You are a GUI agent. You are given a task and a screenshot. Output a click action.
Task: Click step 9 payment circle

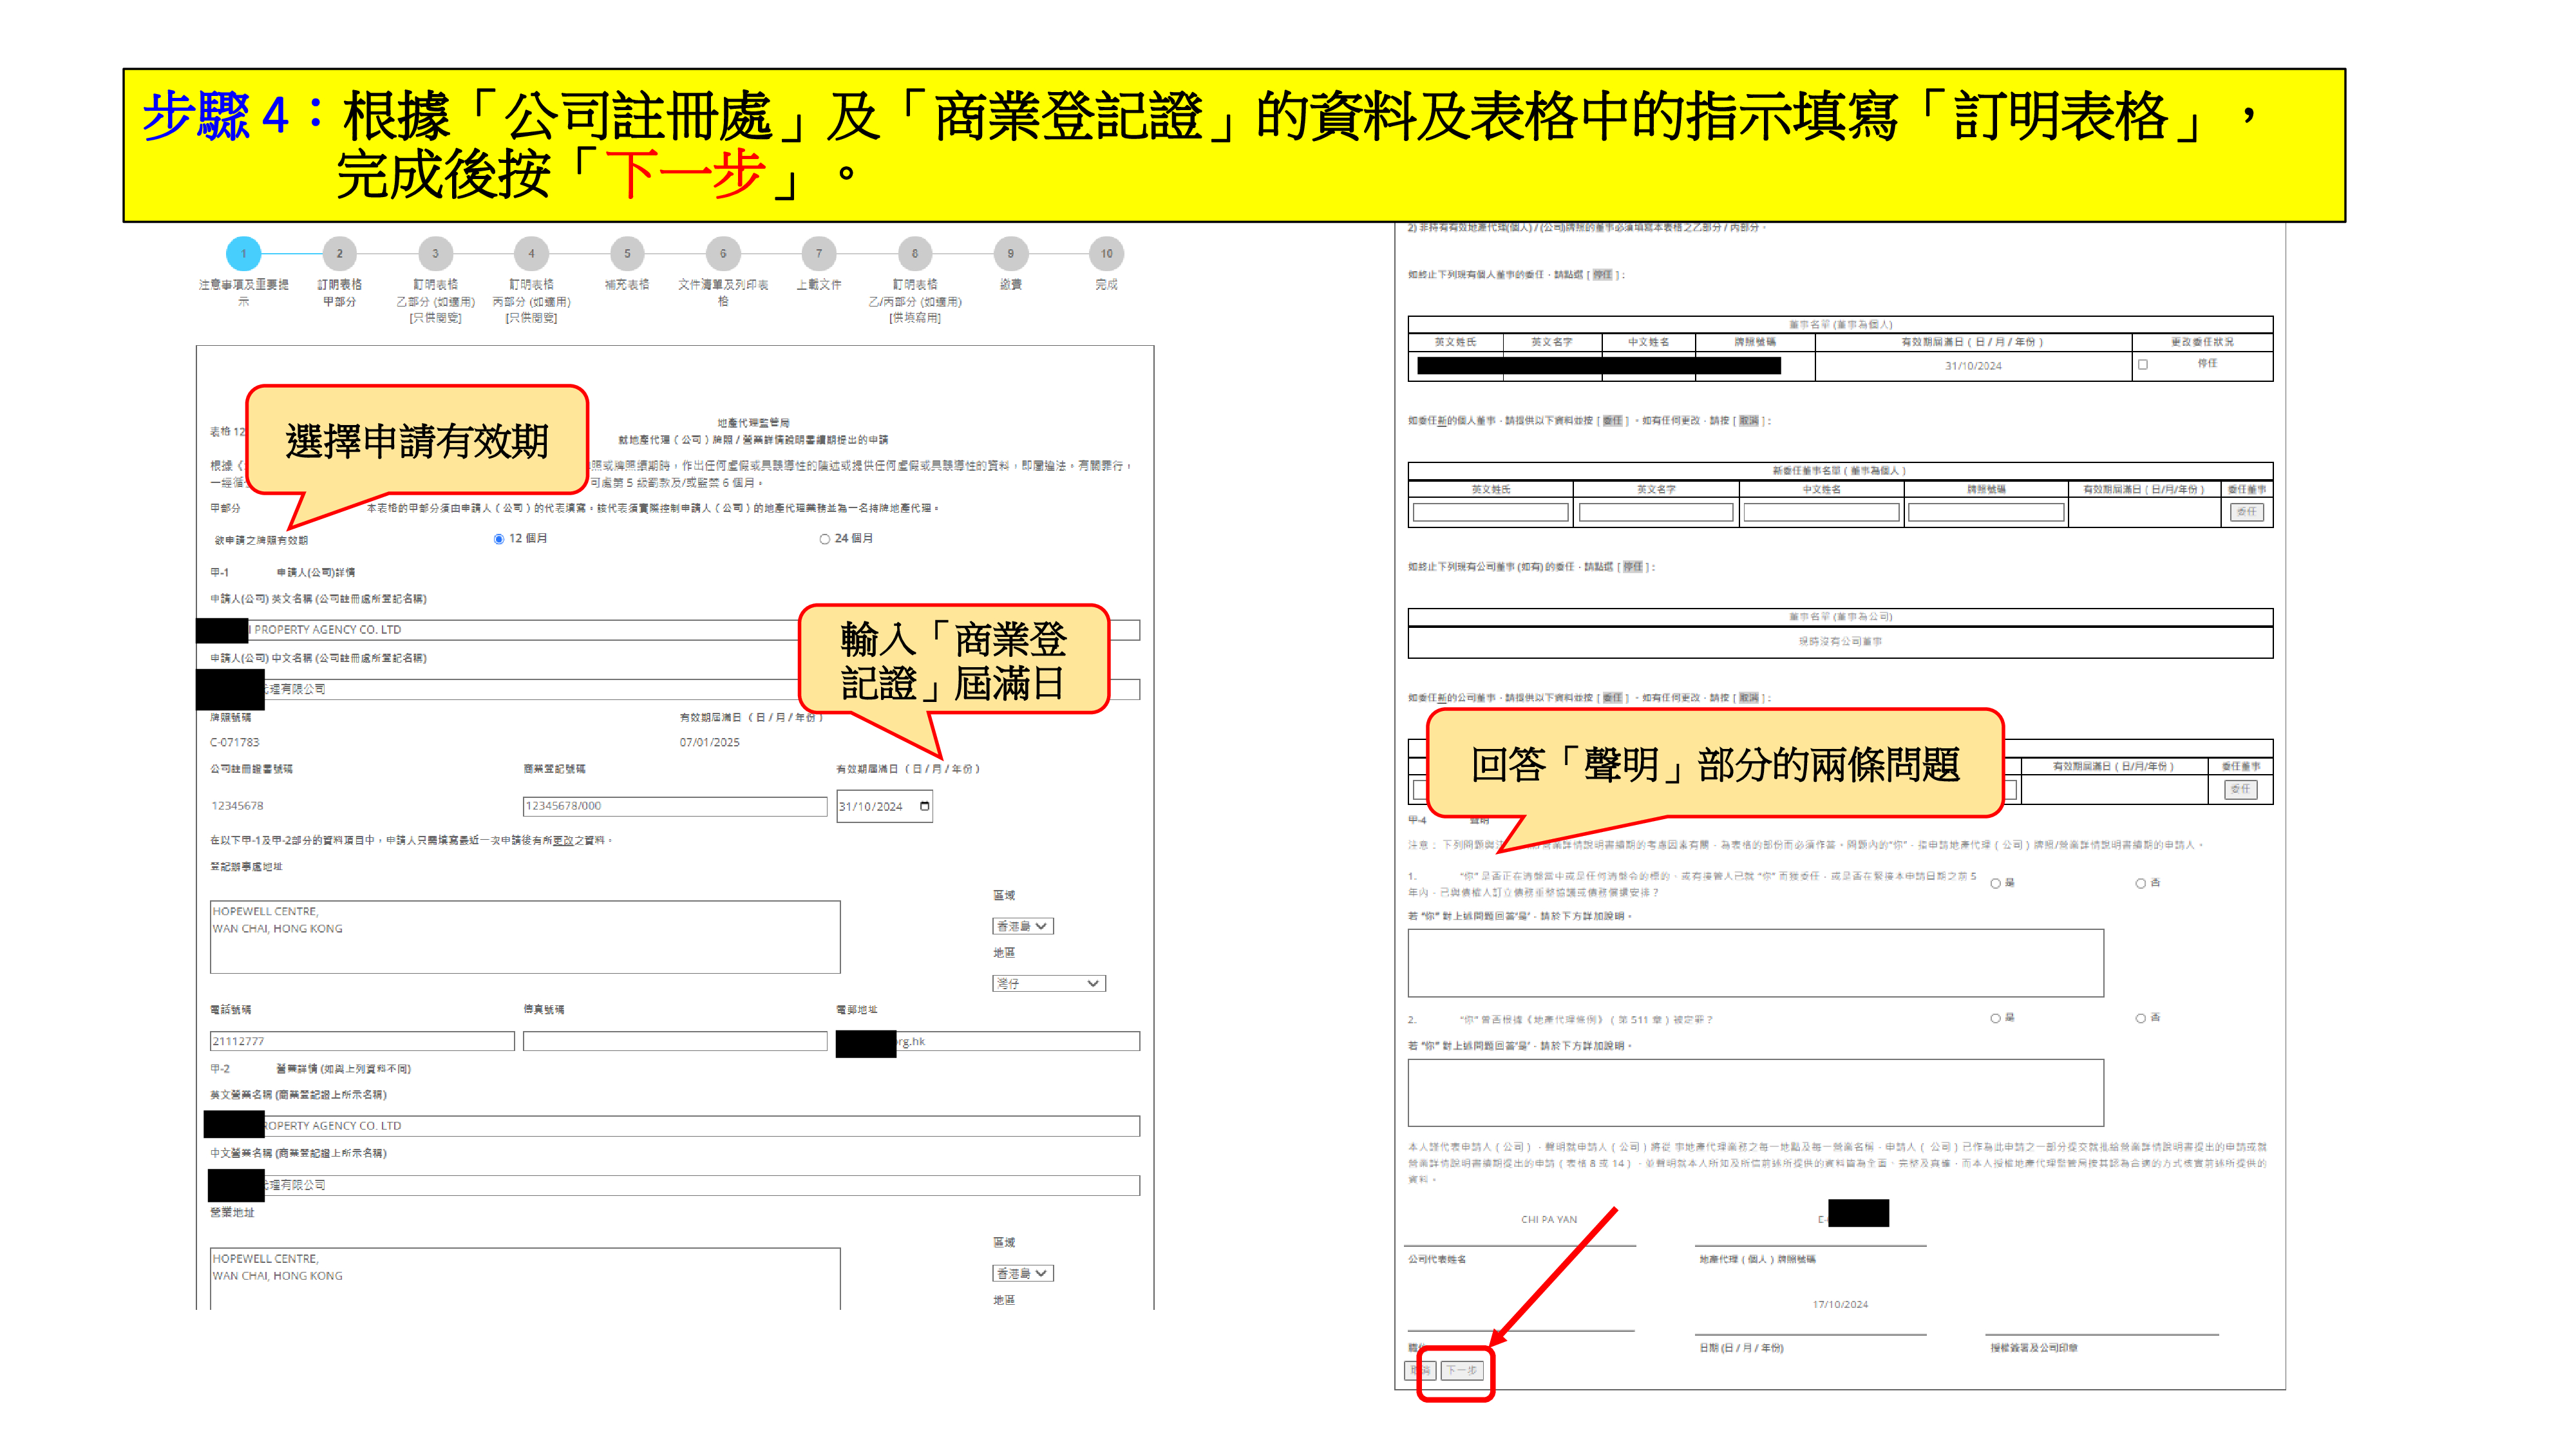click(1010, 254)
